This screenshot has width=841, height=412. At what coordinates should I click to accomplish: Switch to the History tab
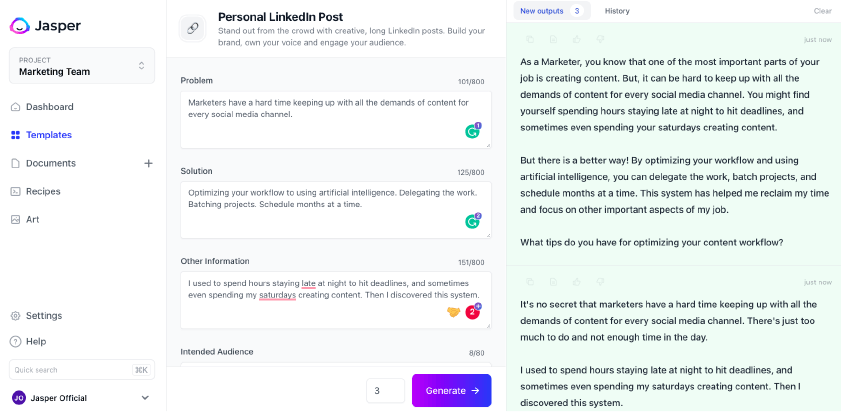617,11
